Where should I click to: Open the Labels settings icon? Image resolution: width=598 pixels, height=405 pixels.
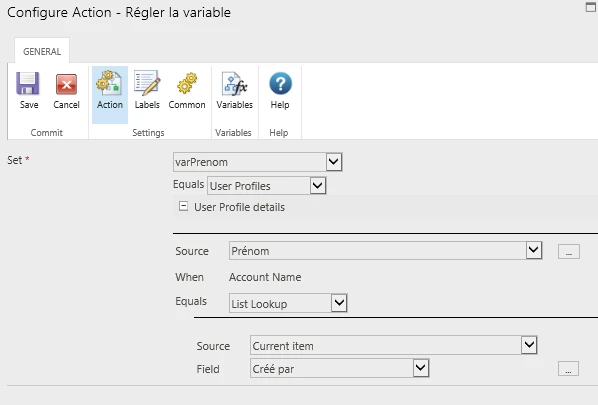pos(147,82)
